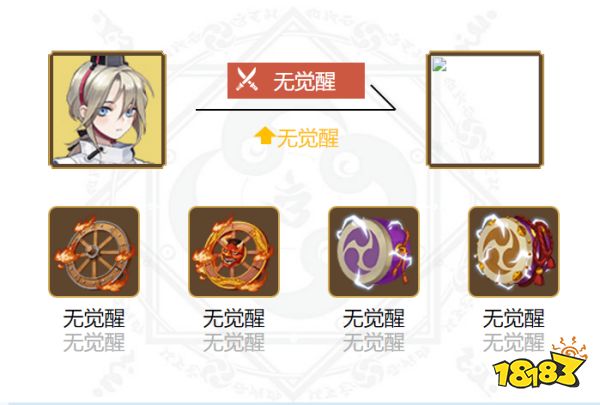Click black 无觉醒 label under wooden wheel
Screen dimensions: 600x405
94,318
